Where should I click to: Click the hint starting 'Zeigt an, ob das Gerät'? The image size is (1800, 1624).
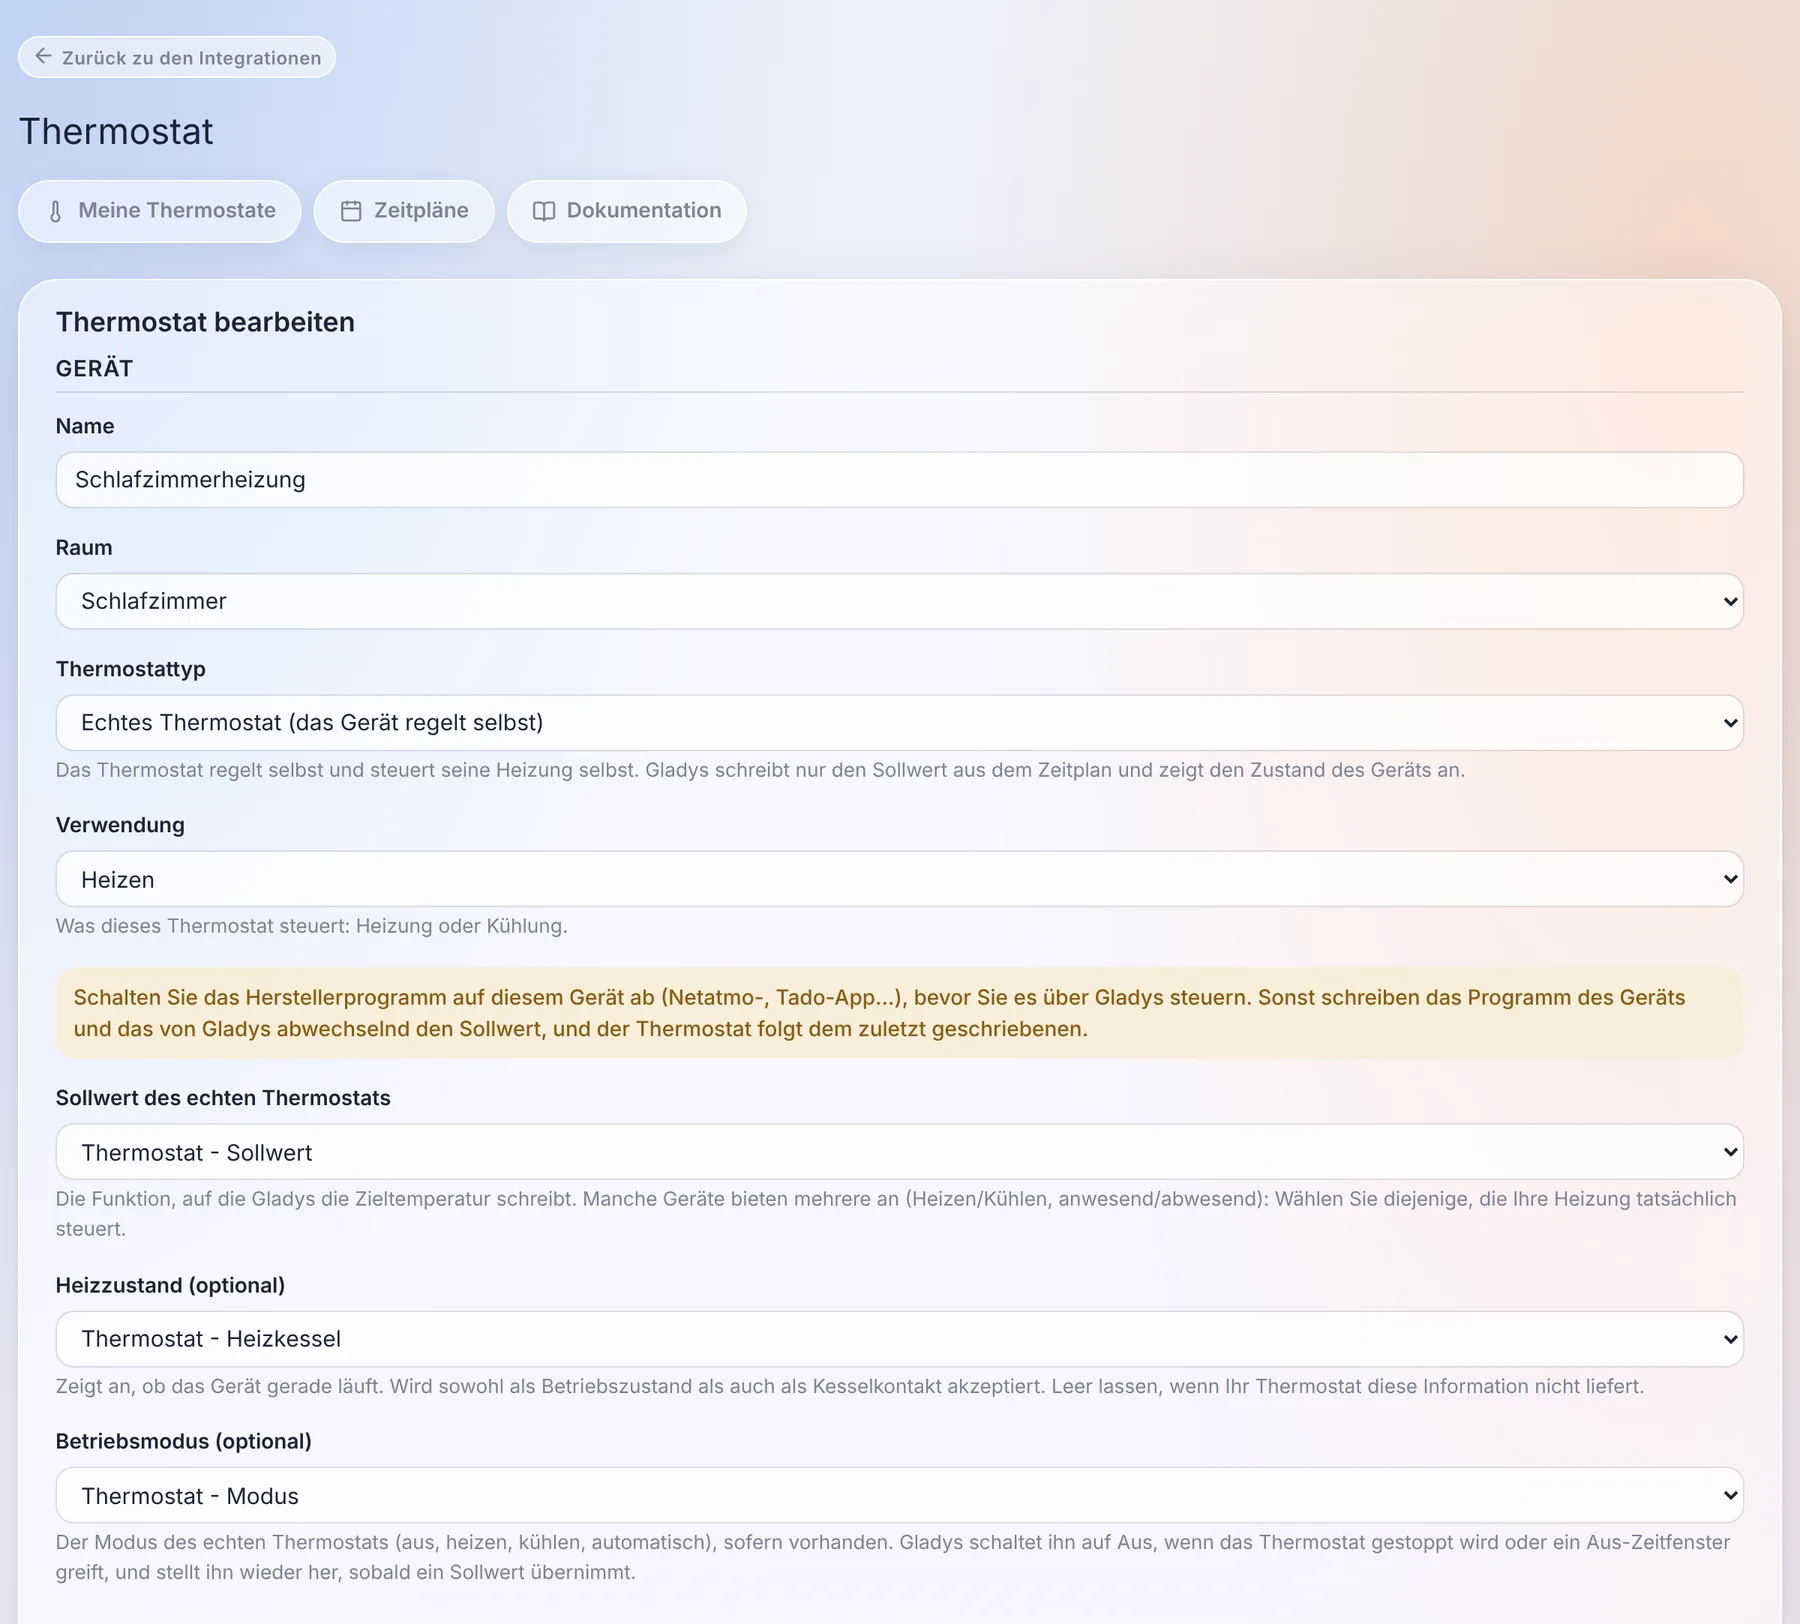click(850, 1386)
